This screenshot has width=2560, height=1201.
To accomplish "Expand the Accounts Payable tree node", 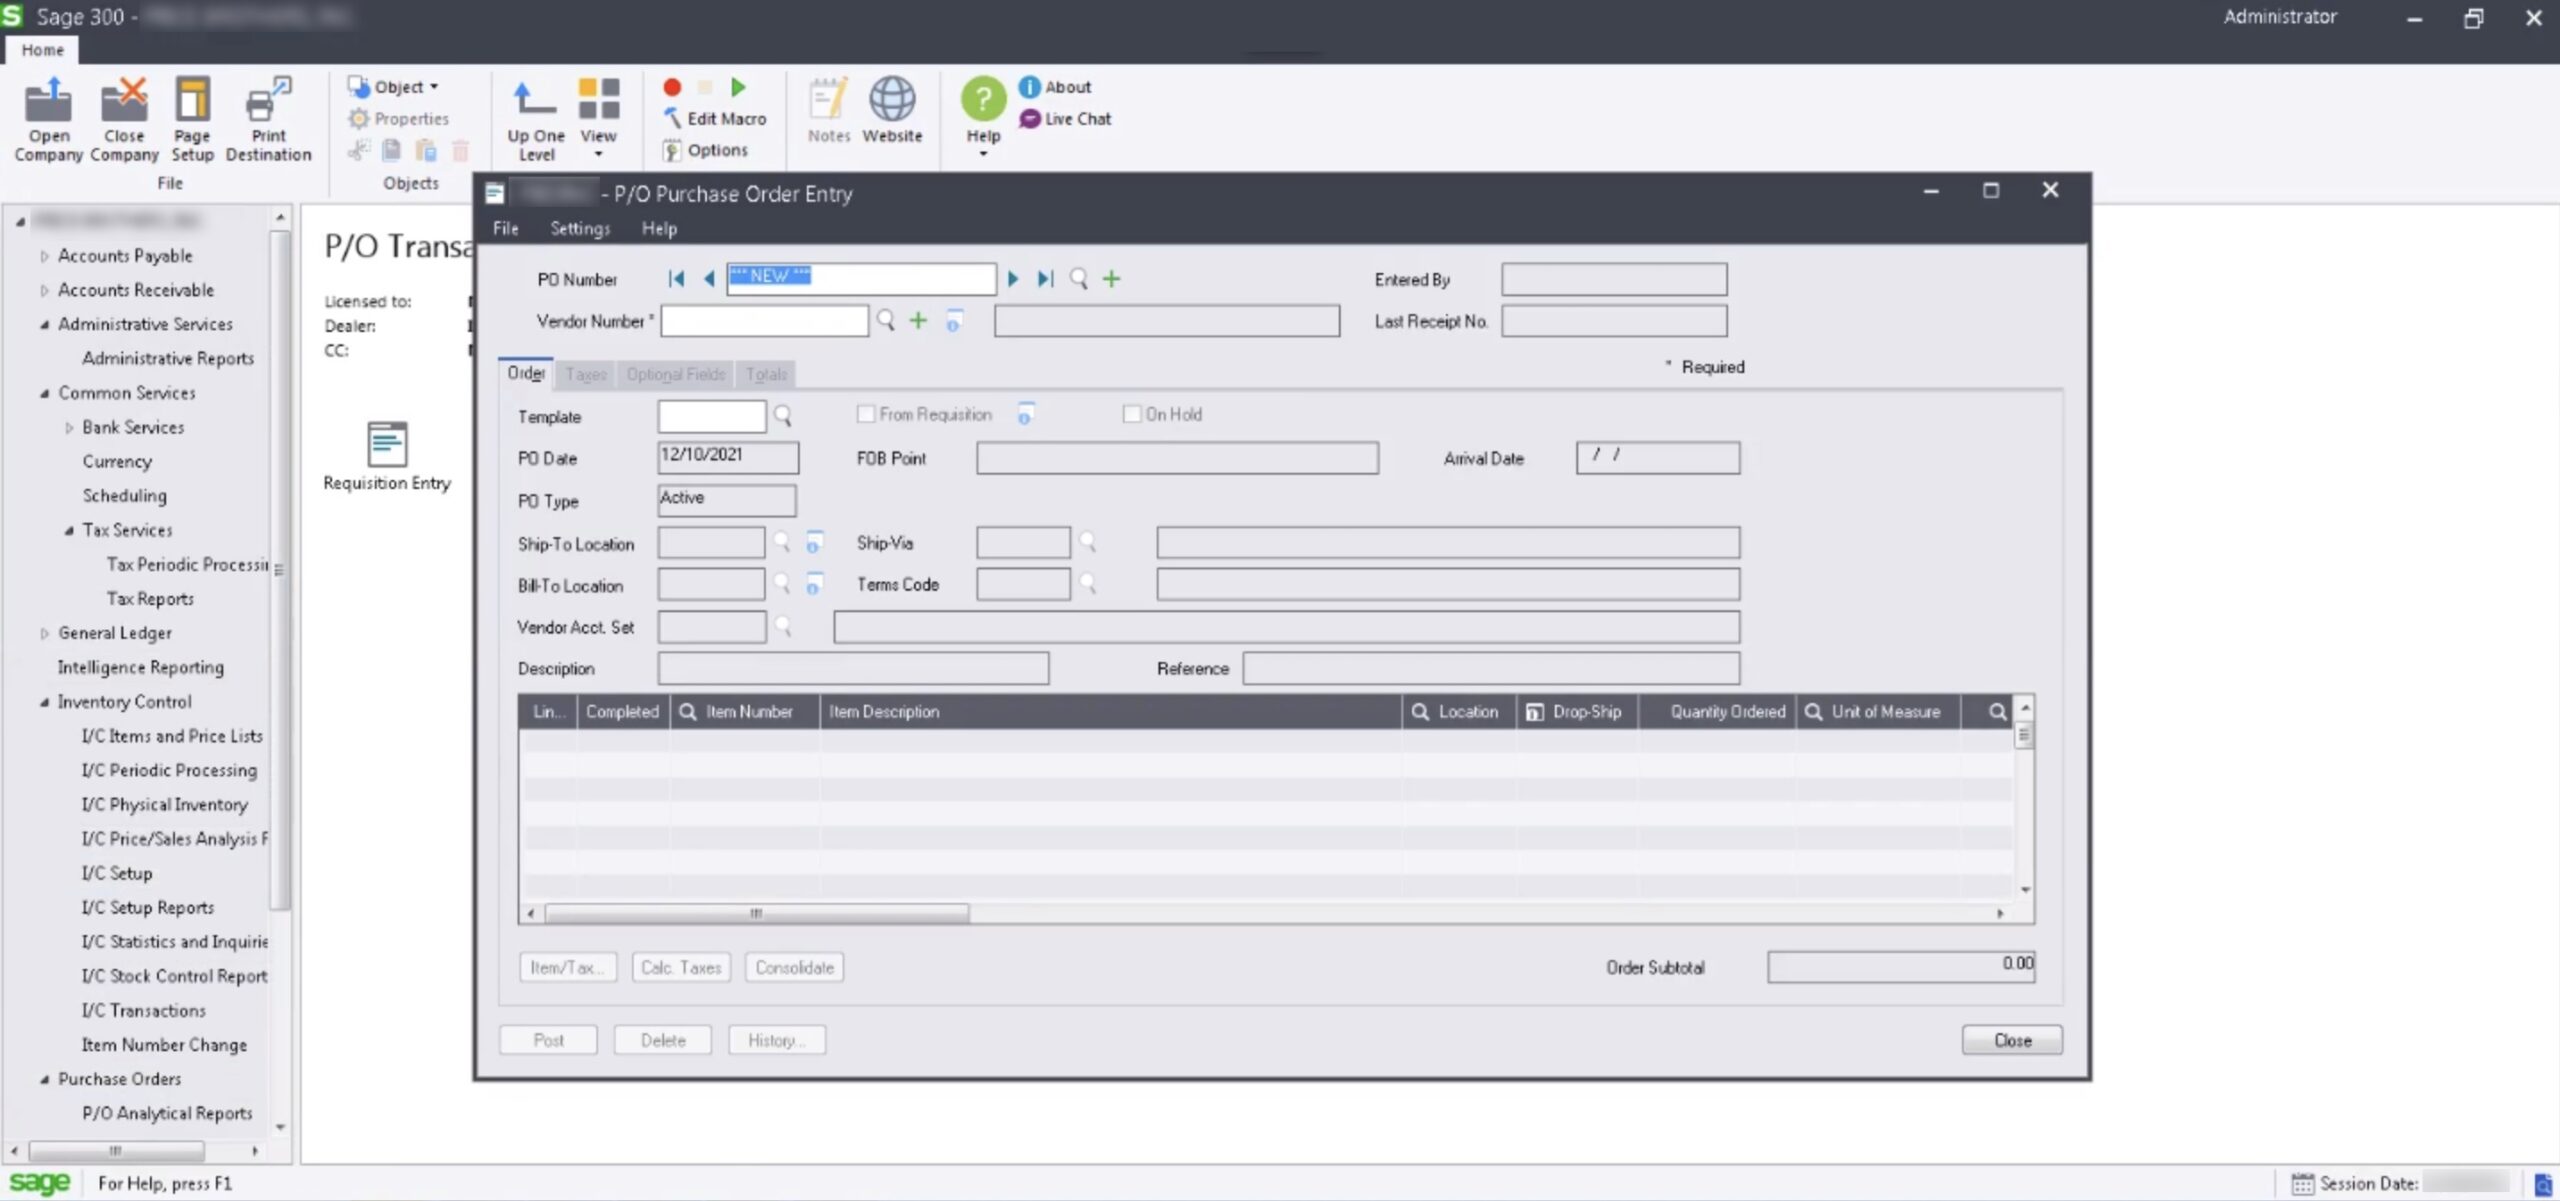I will point(44,256).
